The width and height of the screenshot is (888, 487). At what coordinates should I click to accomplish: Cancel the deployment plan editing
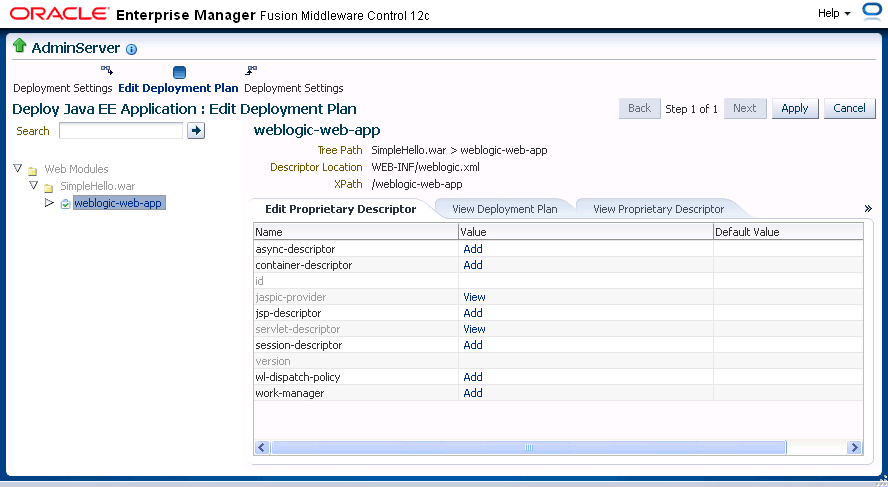point(849,108)
